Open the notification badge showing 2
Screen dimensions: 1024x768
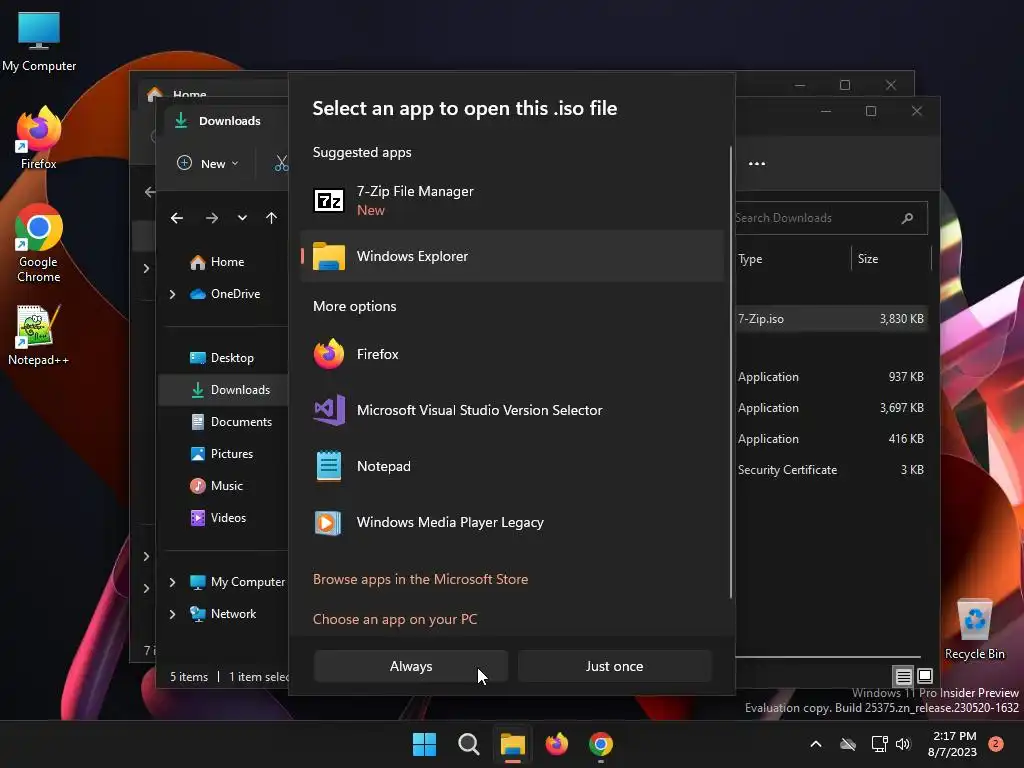(996, 744)
